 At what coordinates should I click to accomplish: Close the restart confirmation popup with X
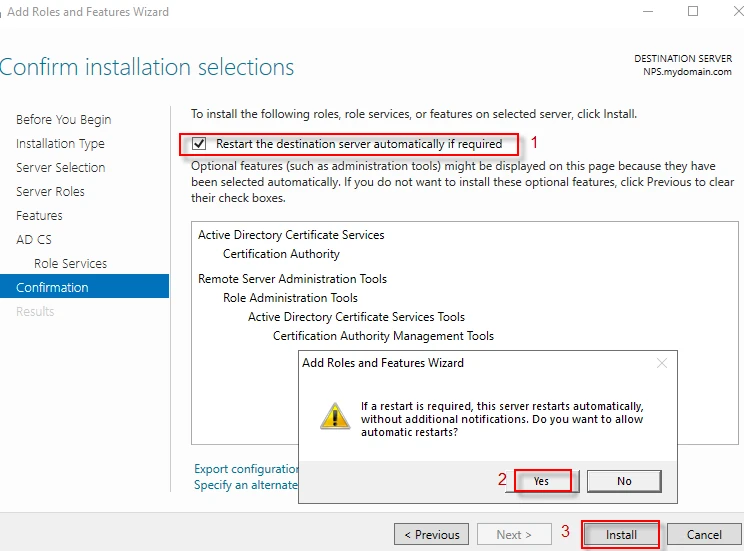pyautogui.click(x=661, y=363)
